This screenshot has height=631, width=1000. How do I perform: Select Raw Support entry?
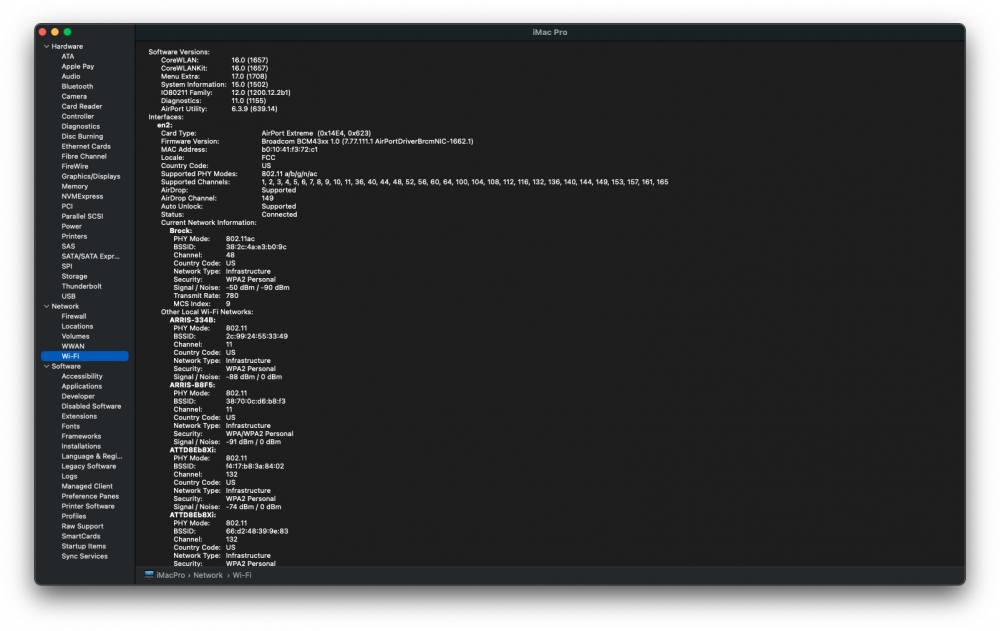82,526
